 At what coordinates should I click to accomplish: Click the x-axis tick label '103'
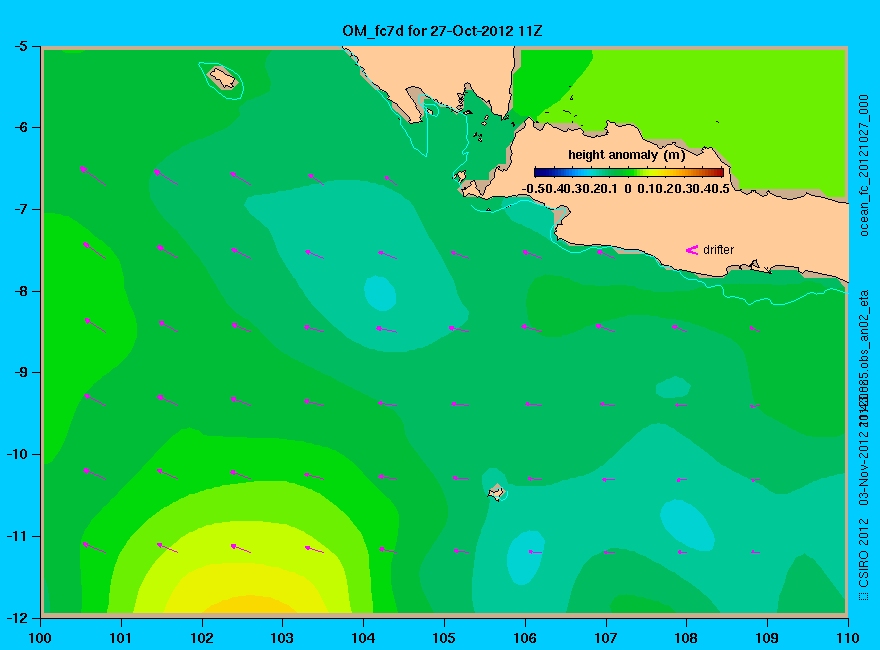click(x=282, y=638)
